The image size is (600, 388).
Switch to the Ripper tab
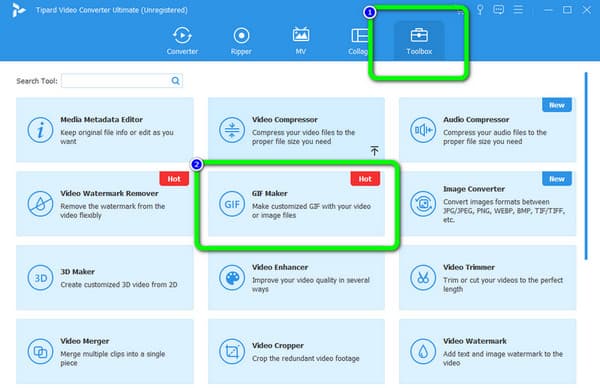pyautogui.click(x=241, y=41)
